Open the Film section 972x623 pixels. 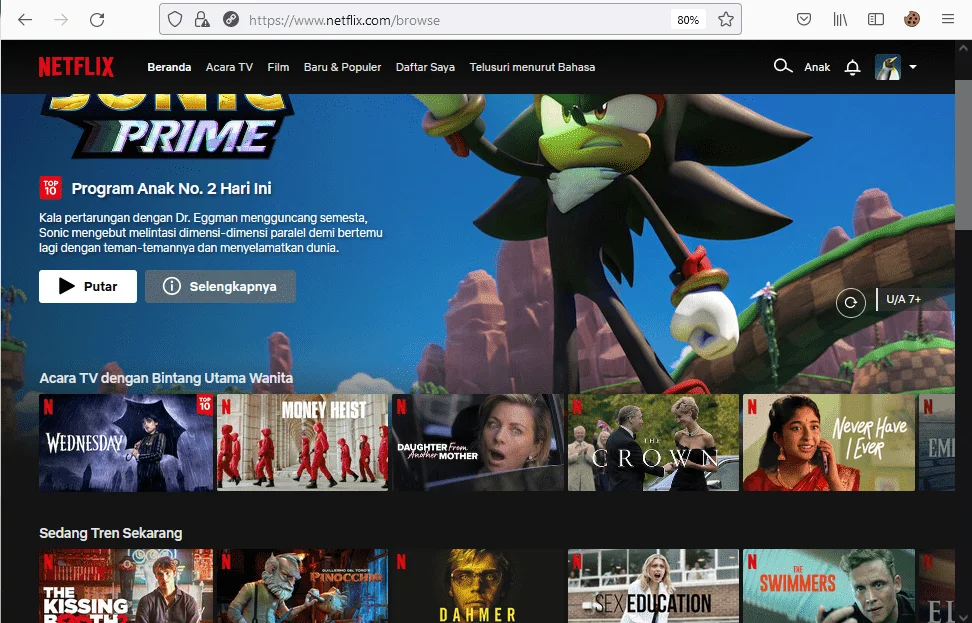[x=278, y=67]
